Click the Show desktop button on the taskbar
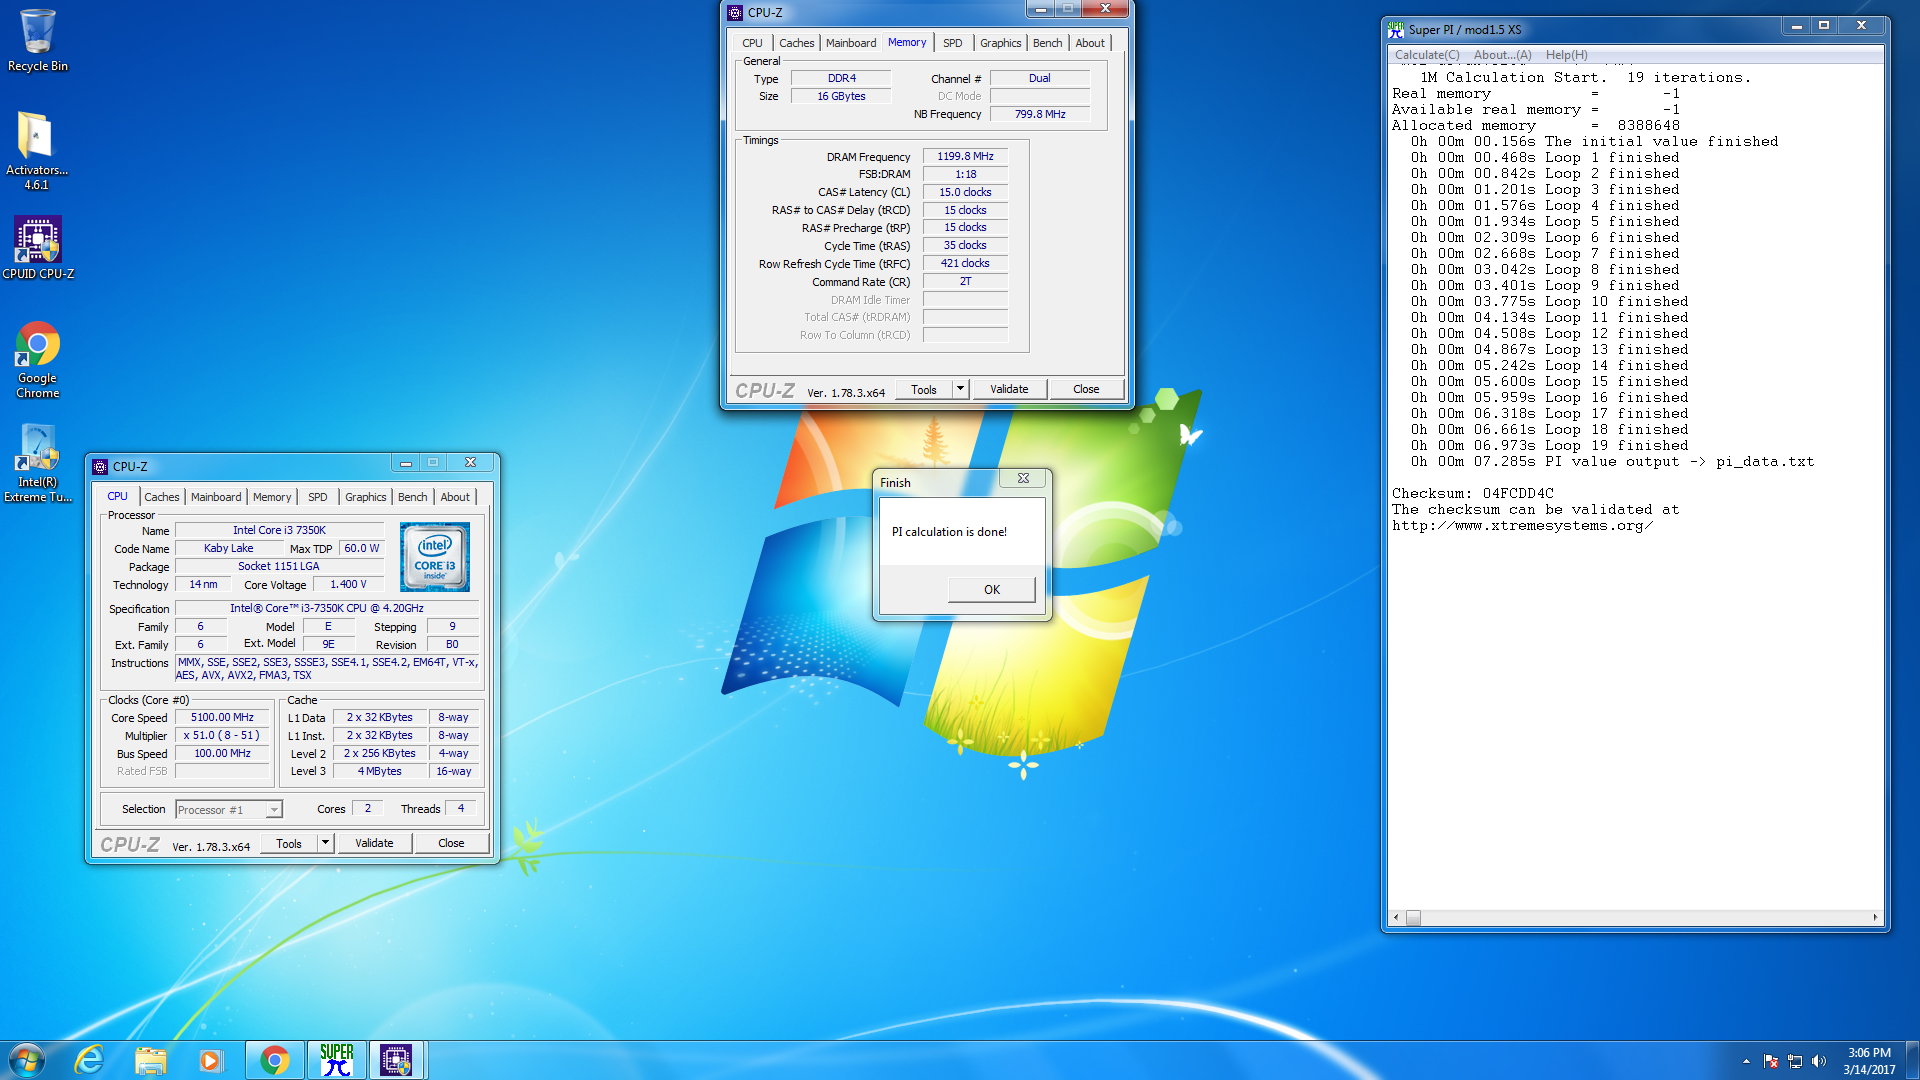The height and width of the screenshot is (1080, 1920). [1912, 1060]
